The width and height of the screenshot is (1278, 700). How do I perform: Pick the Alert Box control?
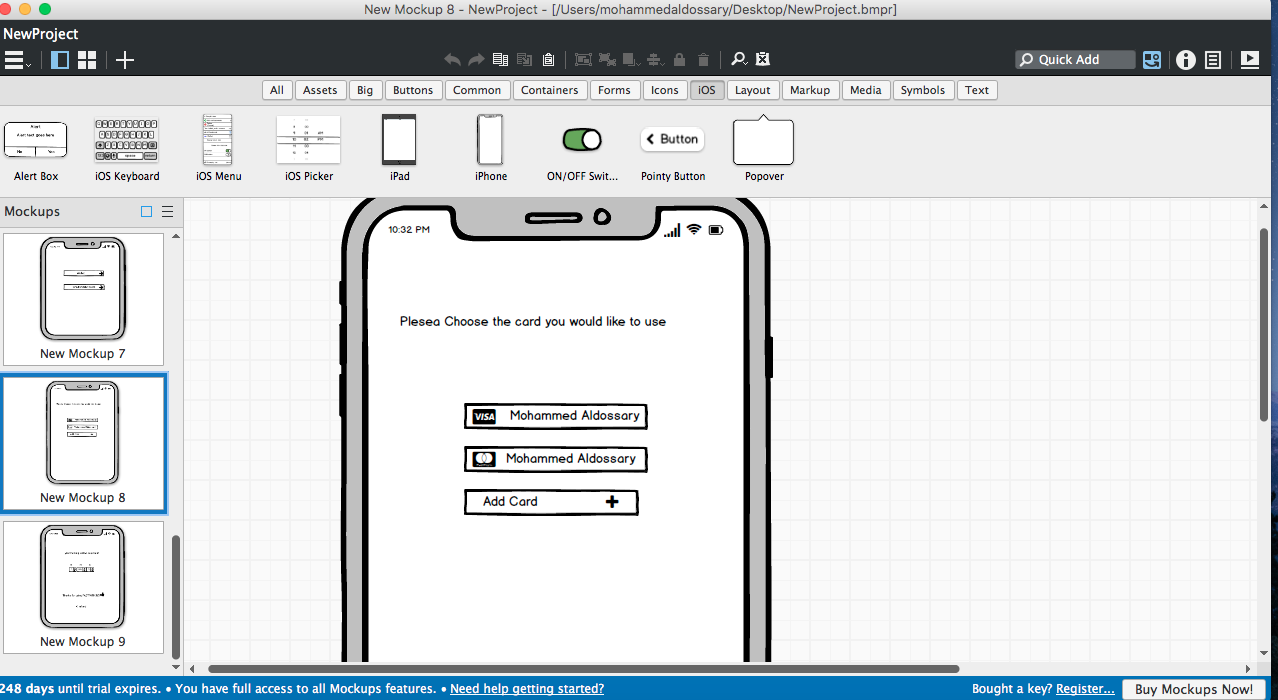click(x=36, y=148)
